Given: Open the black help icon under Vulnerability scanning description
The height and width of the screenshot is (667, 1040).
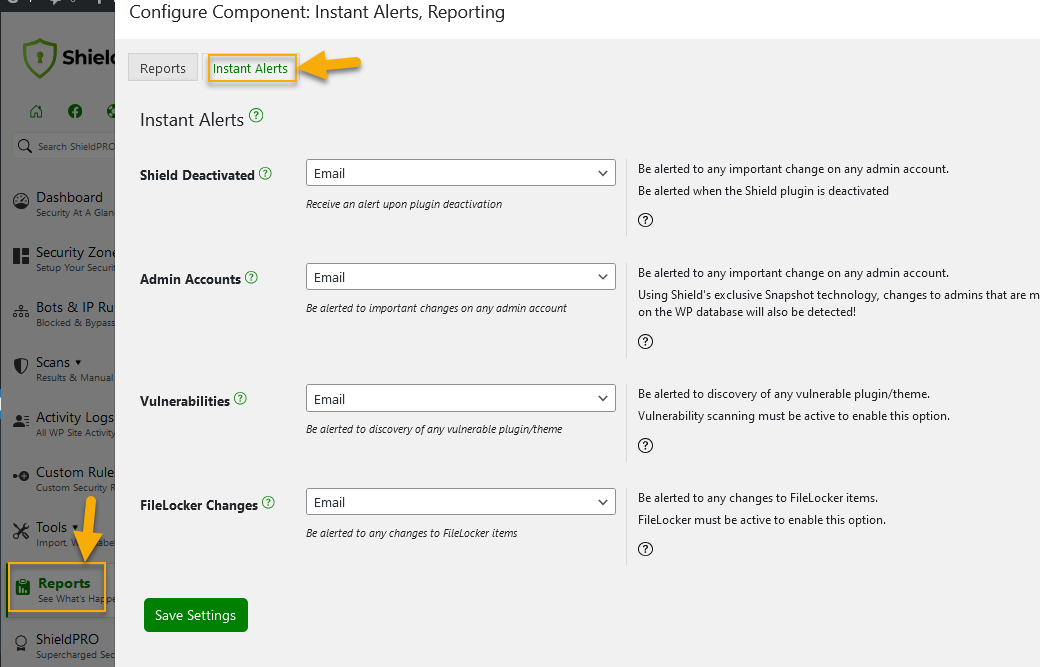Looking at the screenshot, I should pyautogui.click(x=645, y=446).
